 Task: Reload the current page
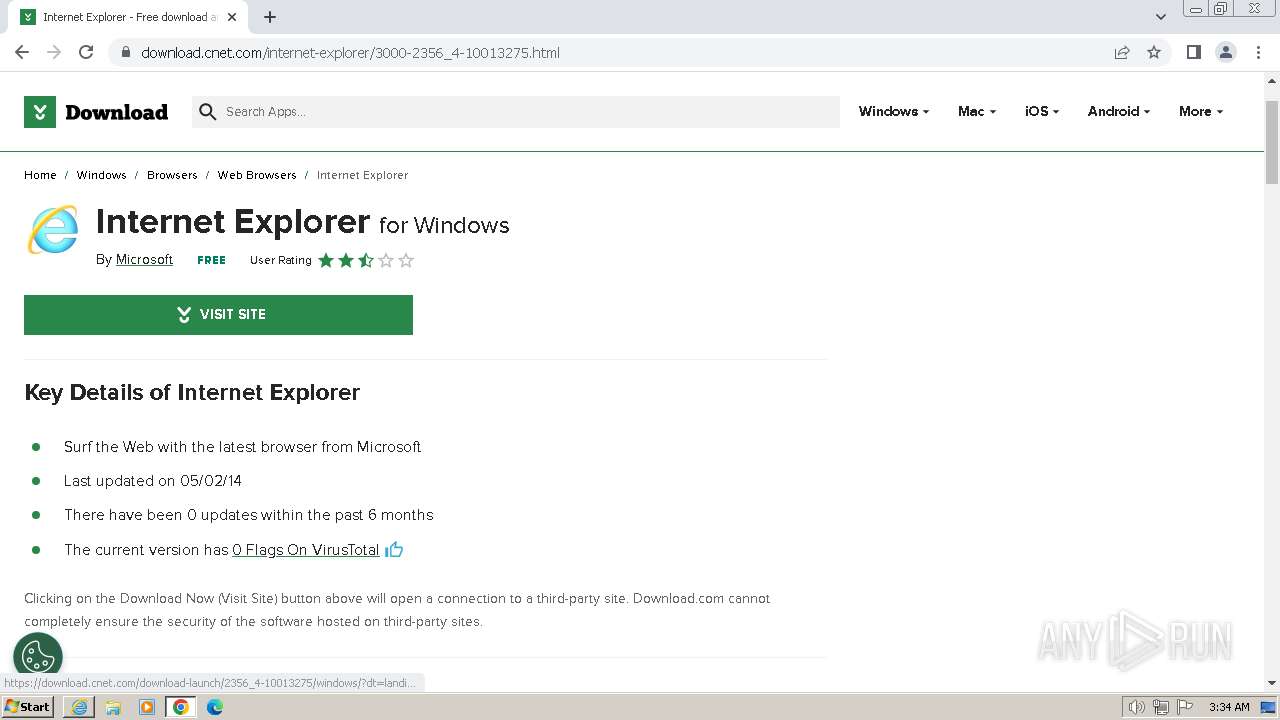tap(86, 52)
